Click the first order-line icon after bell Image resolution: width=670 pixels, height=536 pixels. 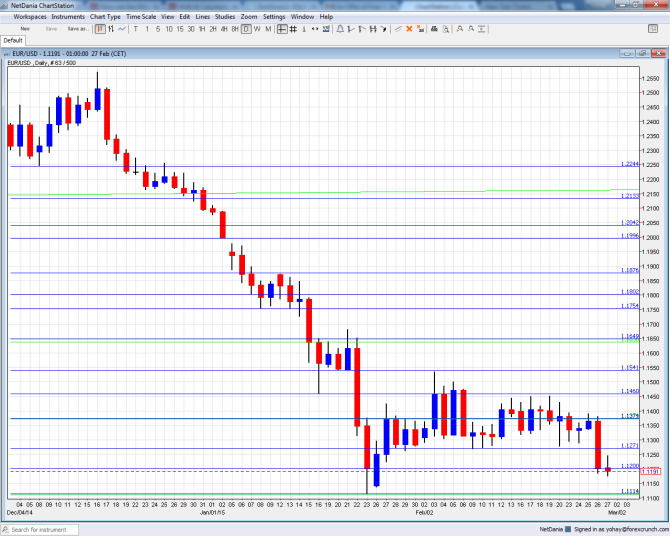[x=351, y=29]
